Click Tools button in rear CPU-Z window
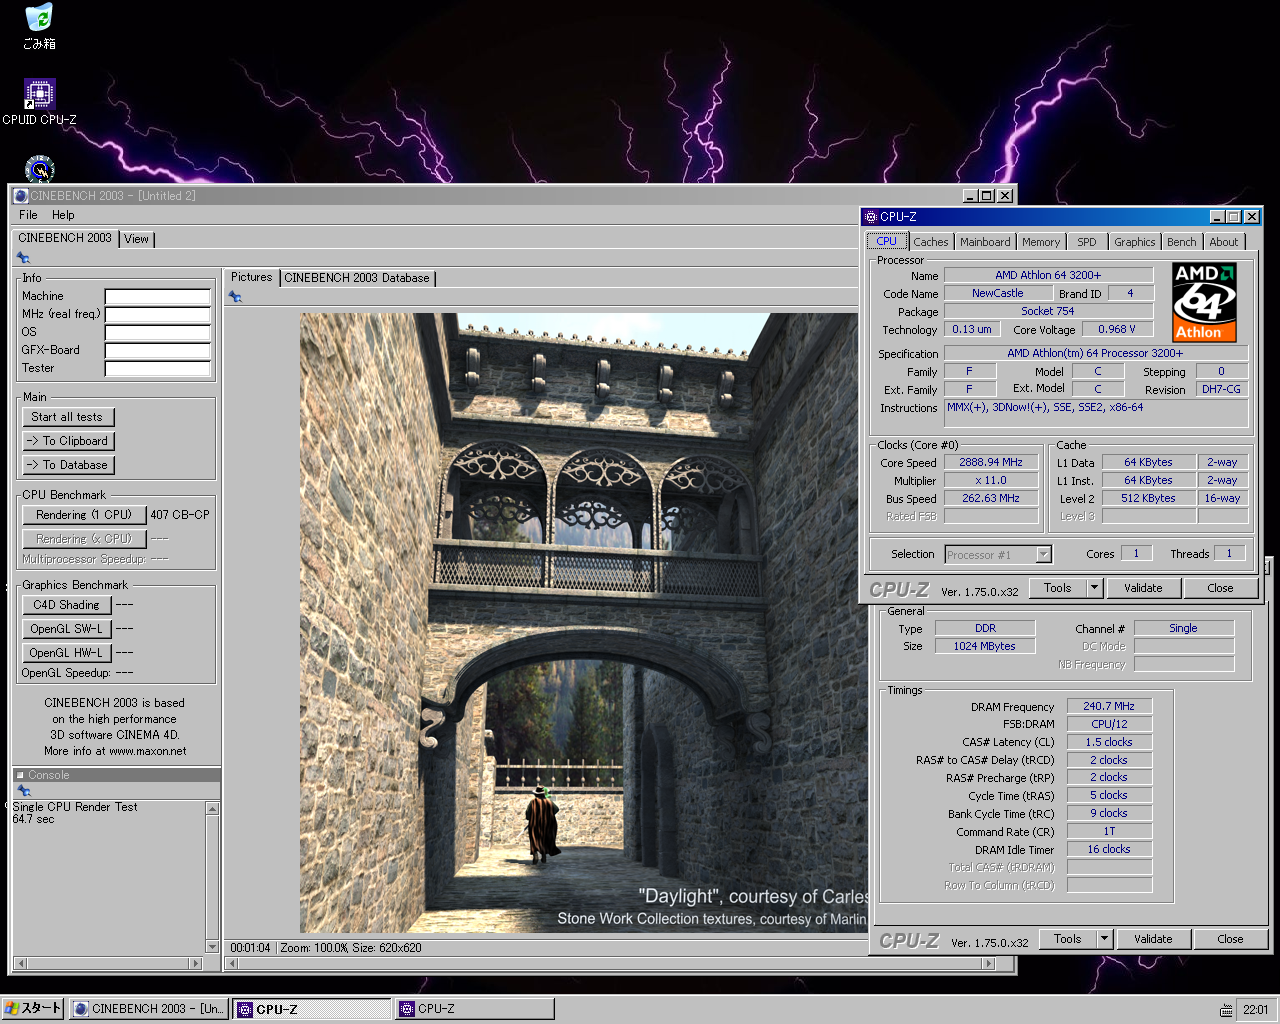The width and height of the screenshot is (1280, 1024). pos(1068,939)
